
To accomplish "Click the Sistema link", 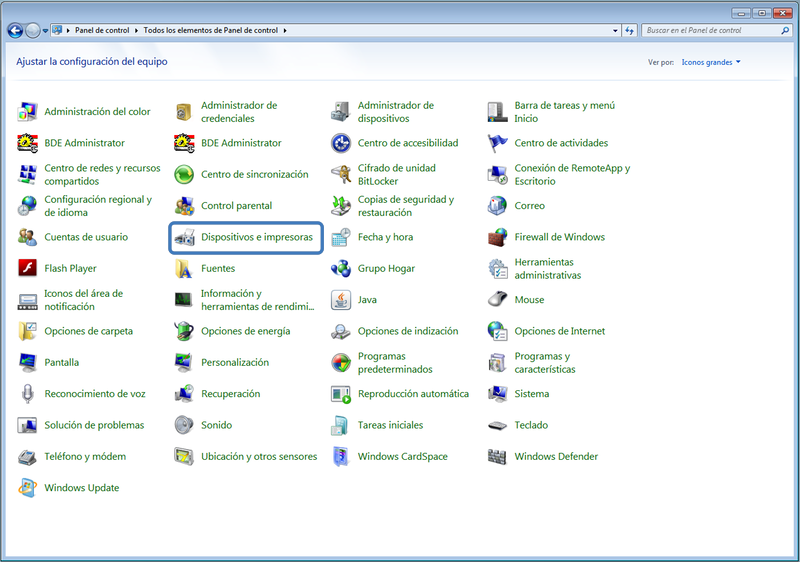I will click(532, 394).
